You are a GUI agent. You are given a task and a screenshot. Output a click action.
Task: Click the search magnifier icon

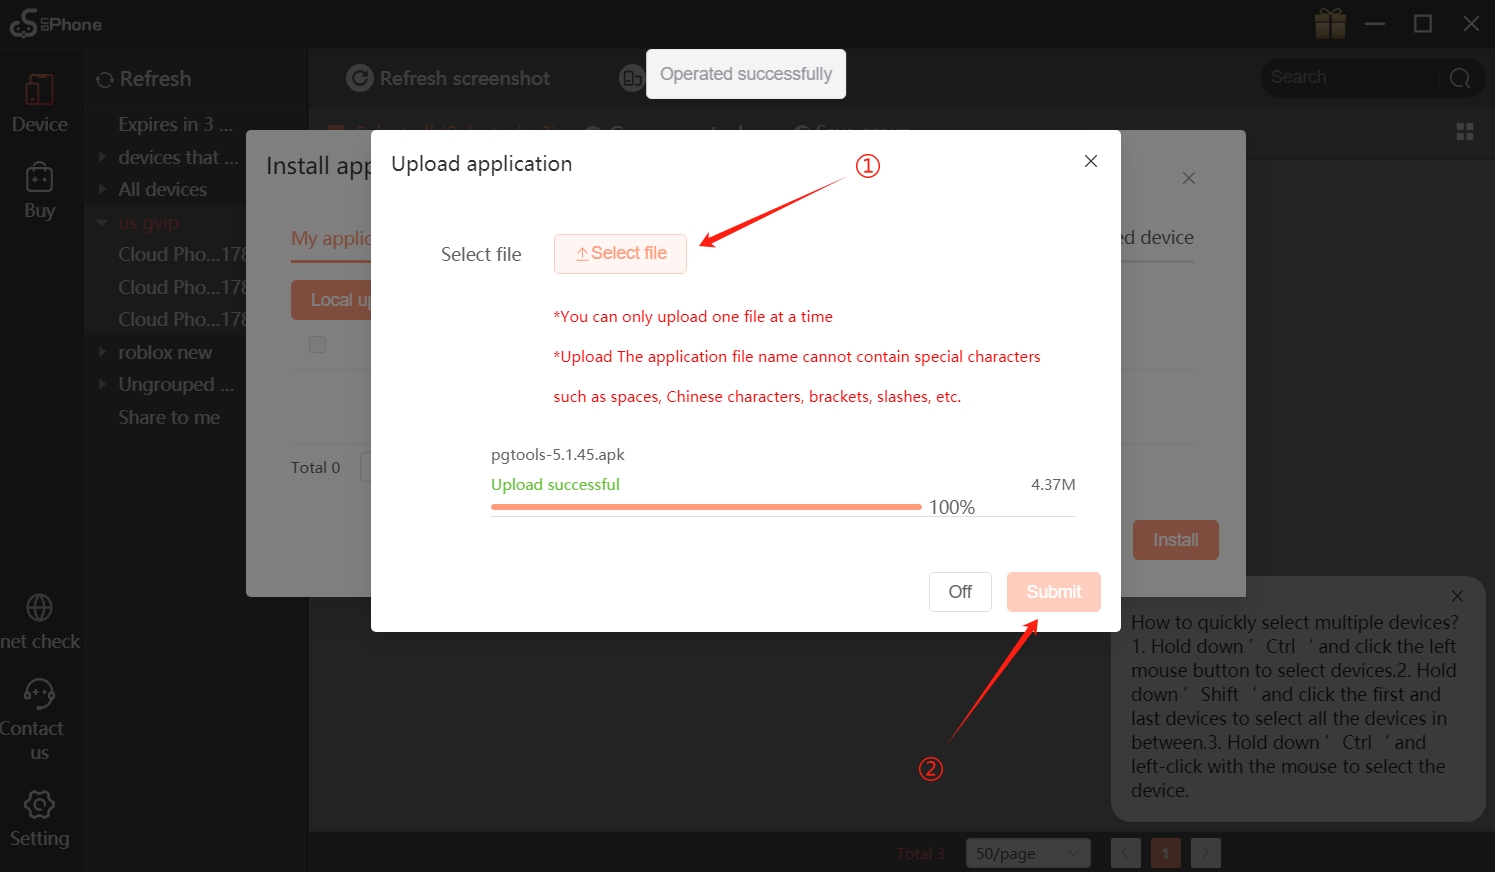[x=1460, y=78]
